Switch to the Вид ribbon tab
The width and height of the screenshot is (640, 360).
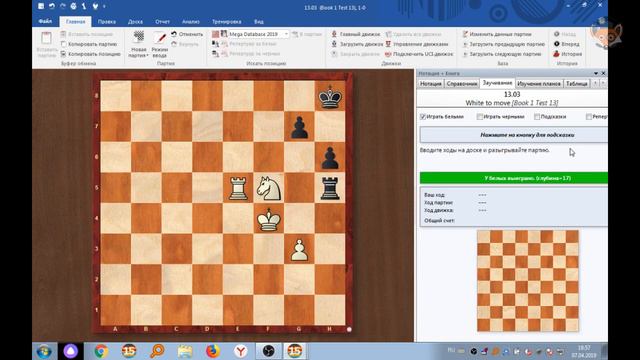click(259, 22)
